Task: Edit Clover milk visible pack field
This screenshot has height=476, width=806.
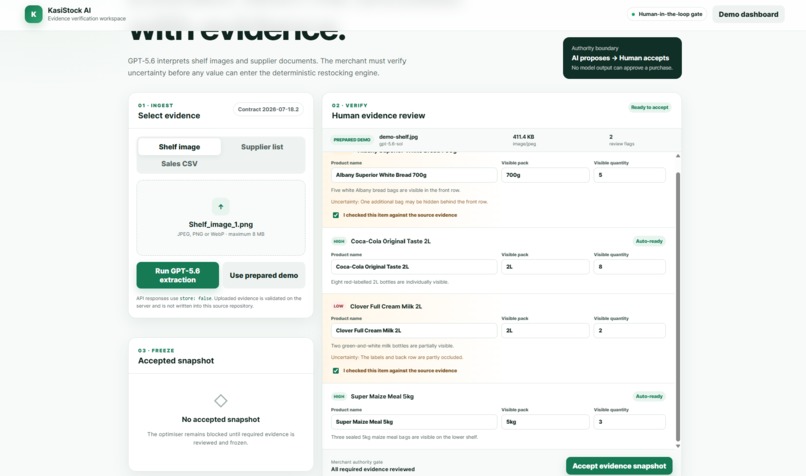Action: click(545, 330)
